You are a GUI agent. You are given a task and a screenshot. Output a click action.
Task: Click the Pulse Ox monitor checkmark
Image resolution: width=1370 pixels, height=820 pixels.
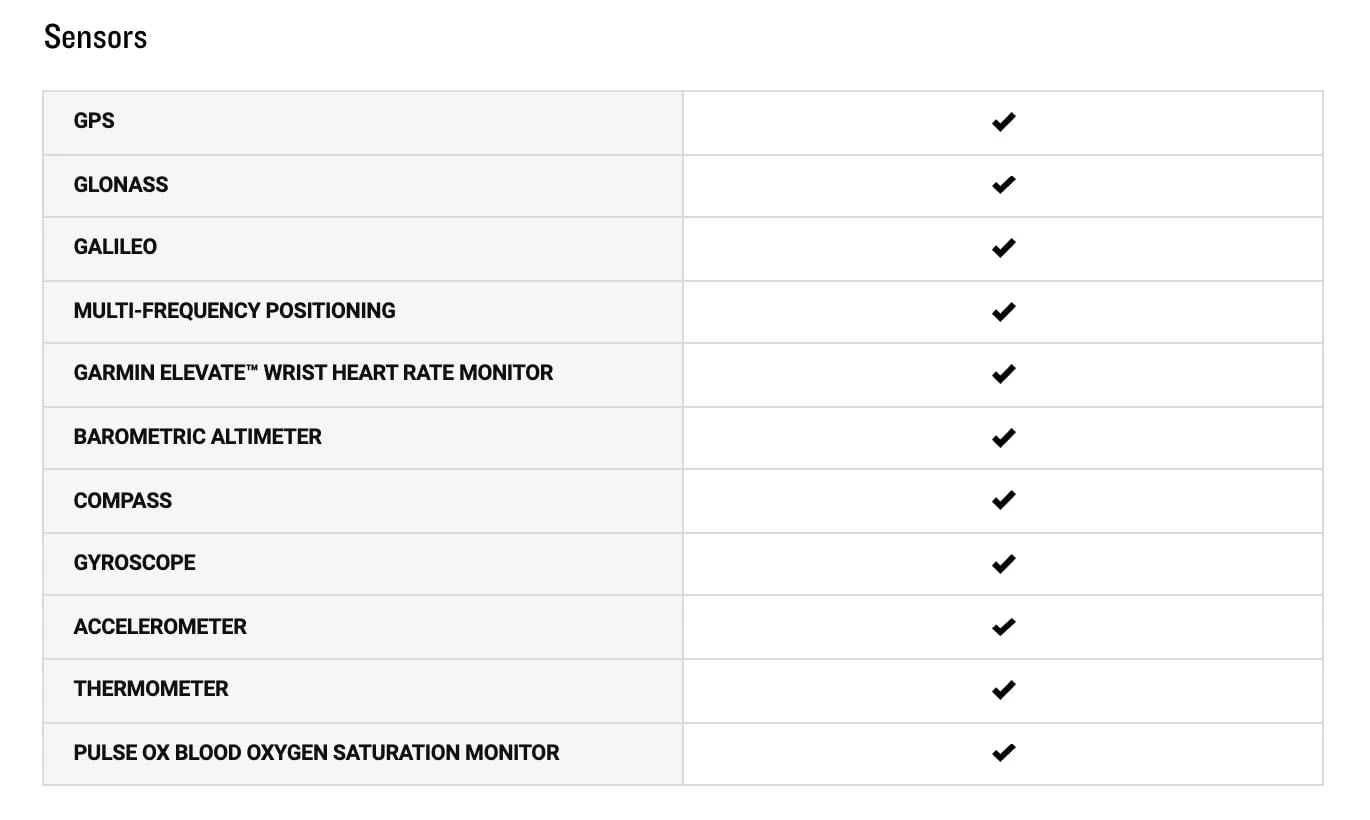(1003, 752)
